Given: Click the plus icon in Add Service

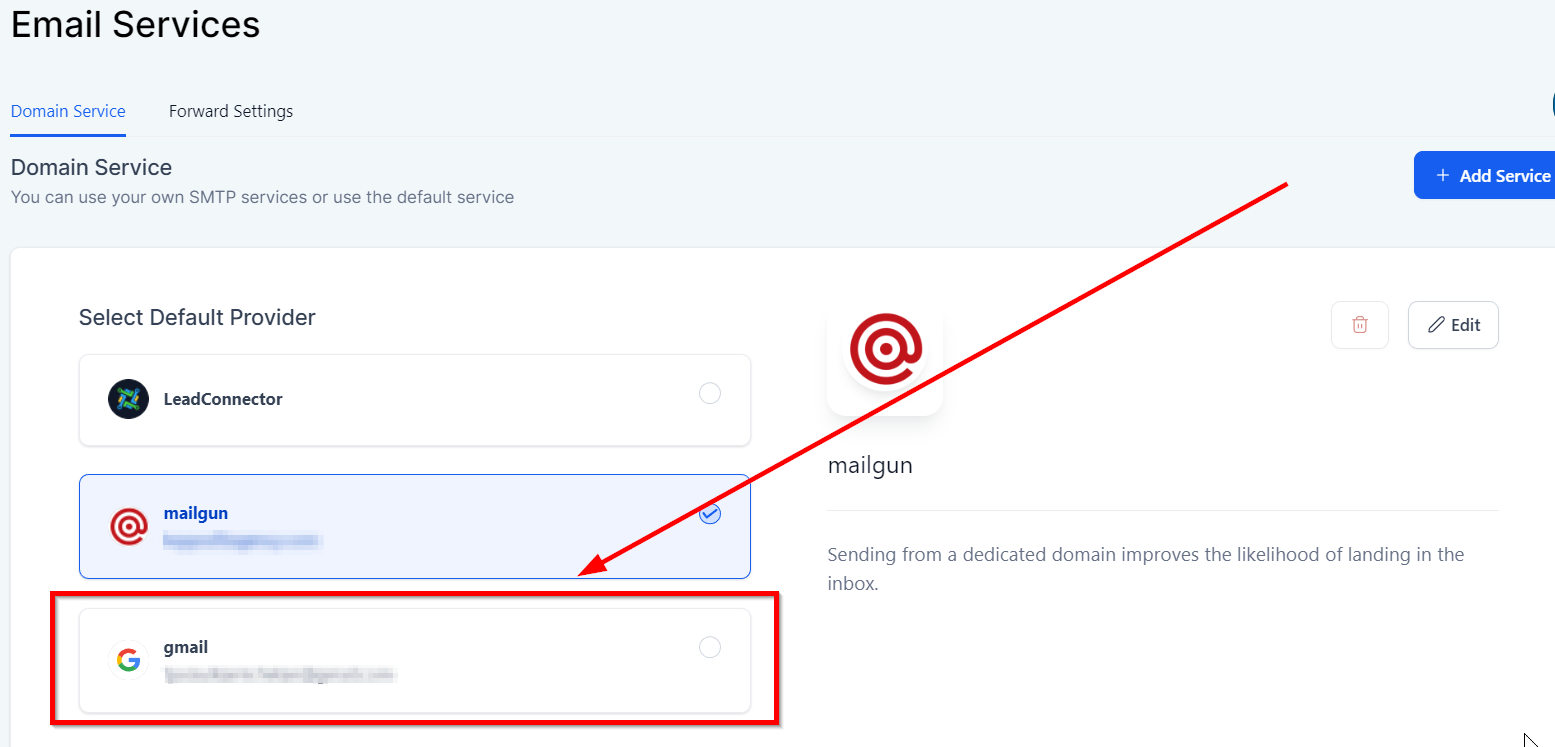Looking at the screenshot, I should 1443,175.
